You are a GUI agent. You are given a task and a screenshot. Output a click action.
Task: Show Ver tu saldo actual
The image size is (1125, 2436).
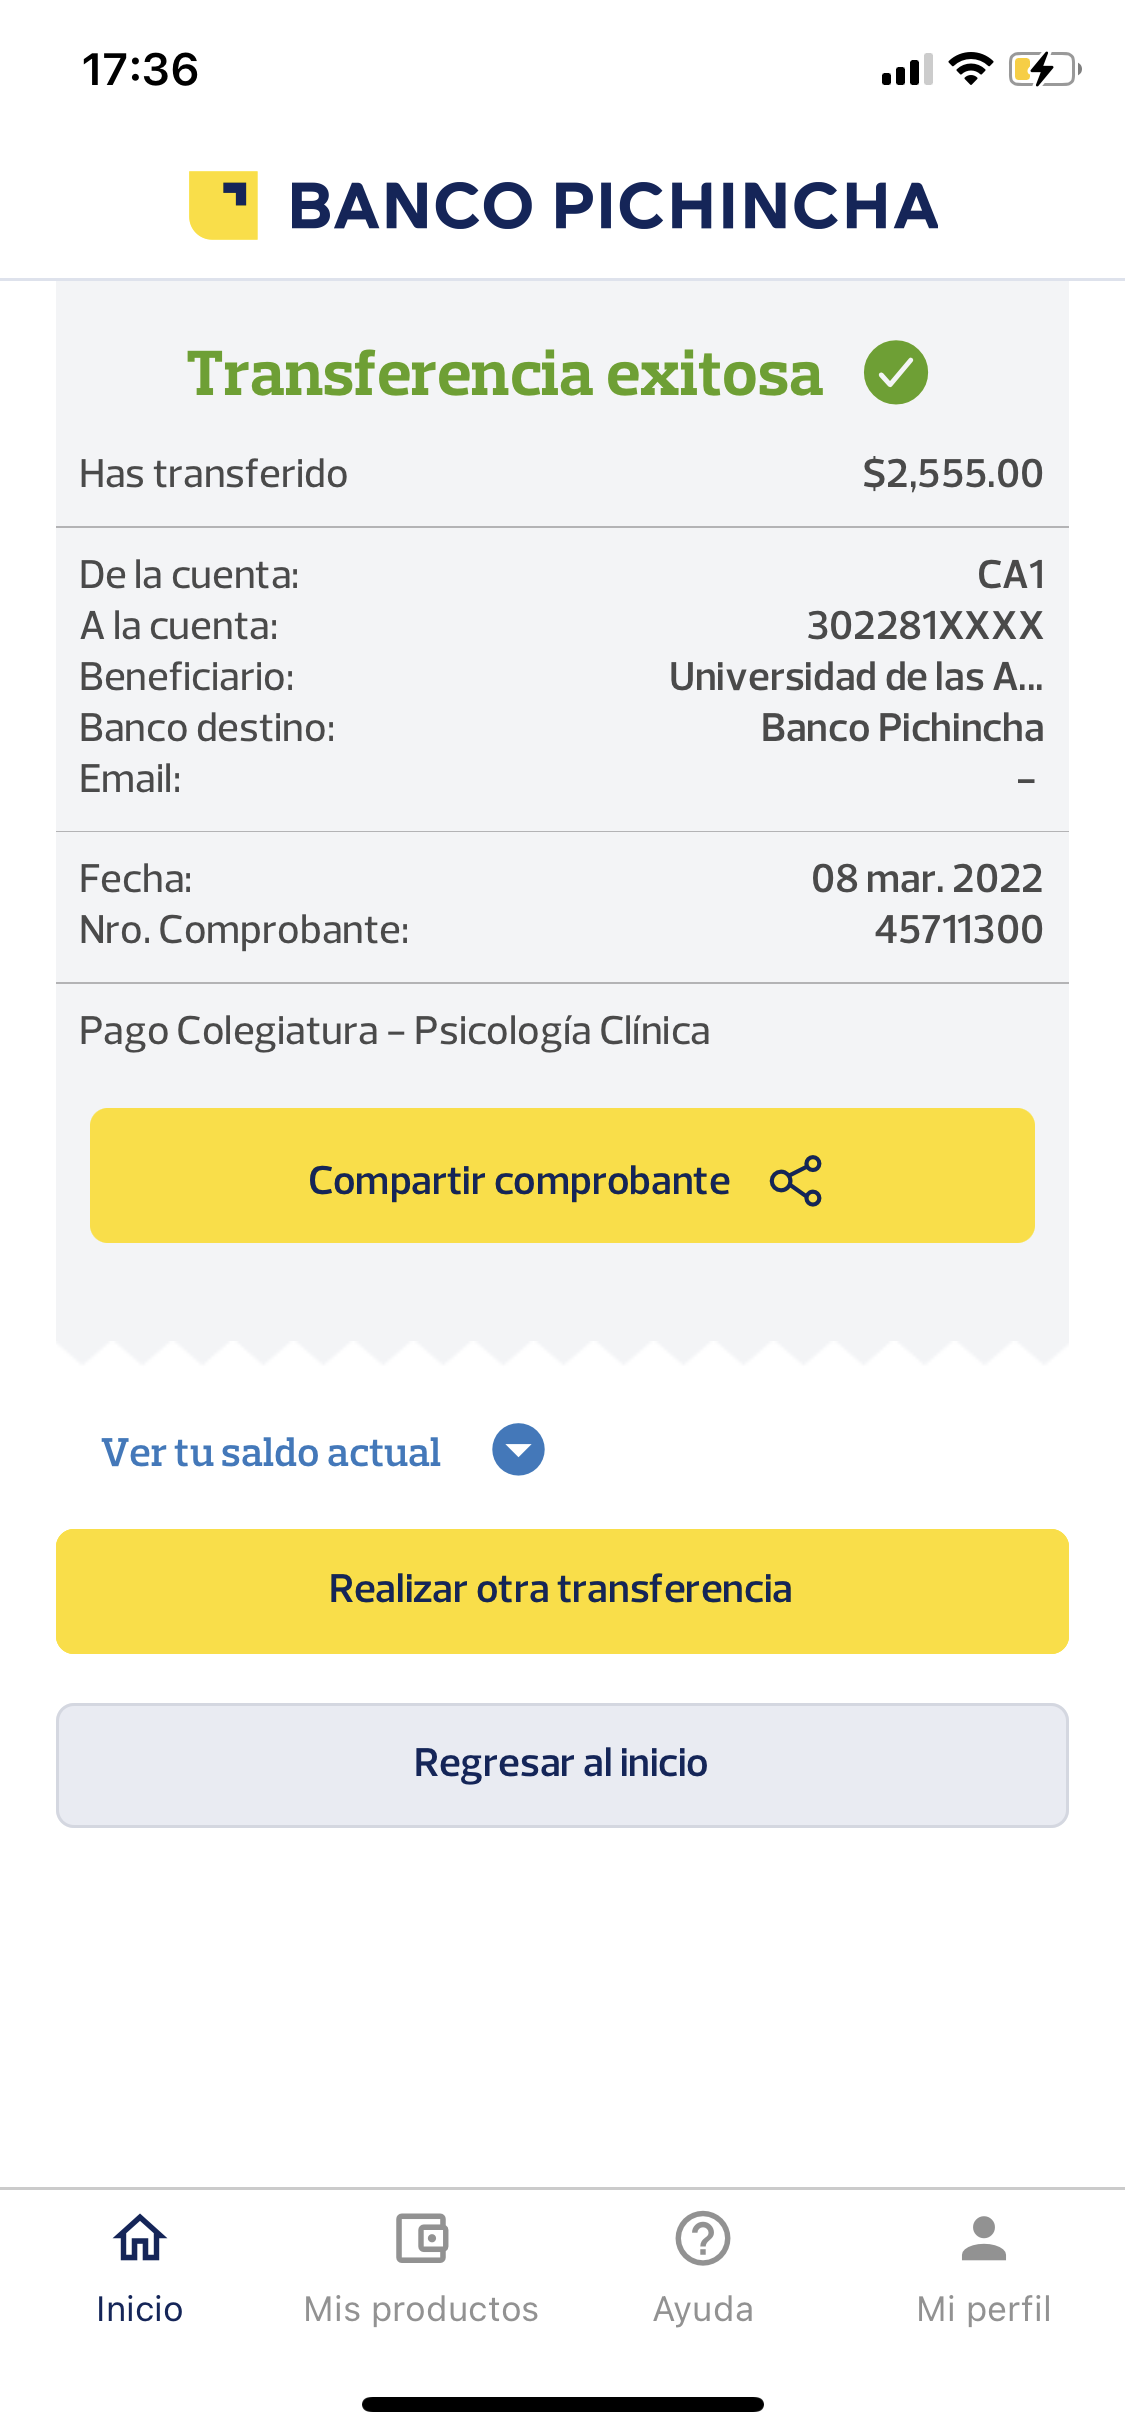pos(271,1452)
